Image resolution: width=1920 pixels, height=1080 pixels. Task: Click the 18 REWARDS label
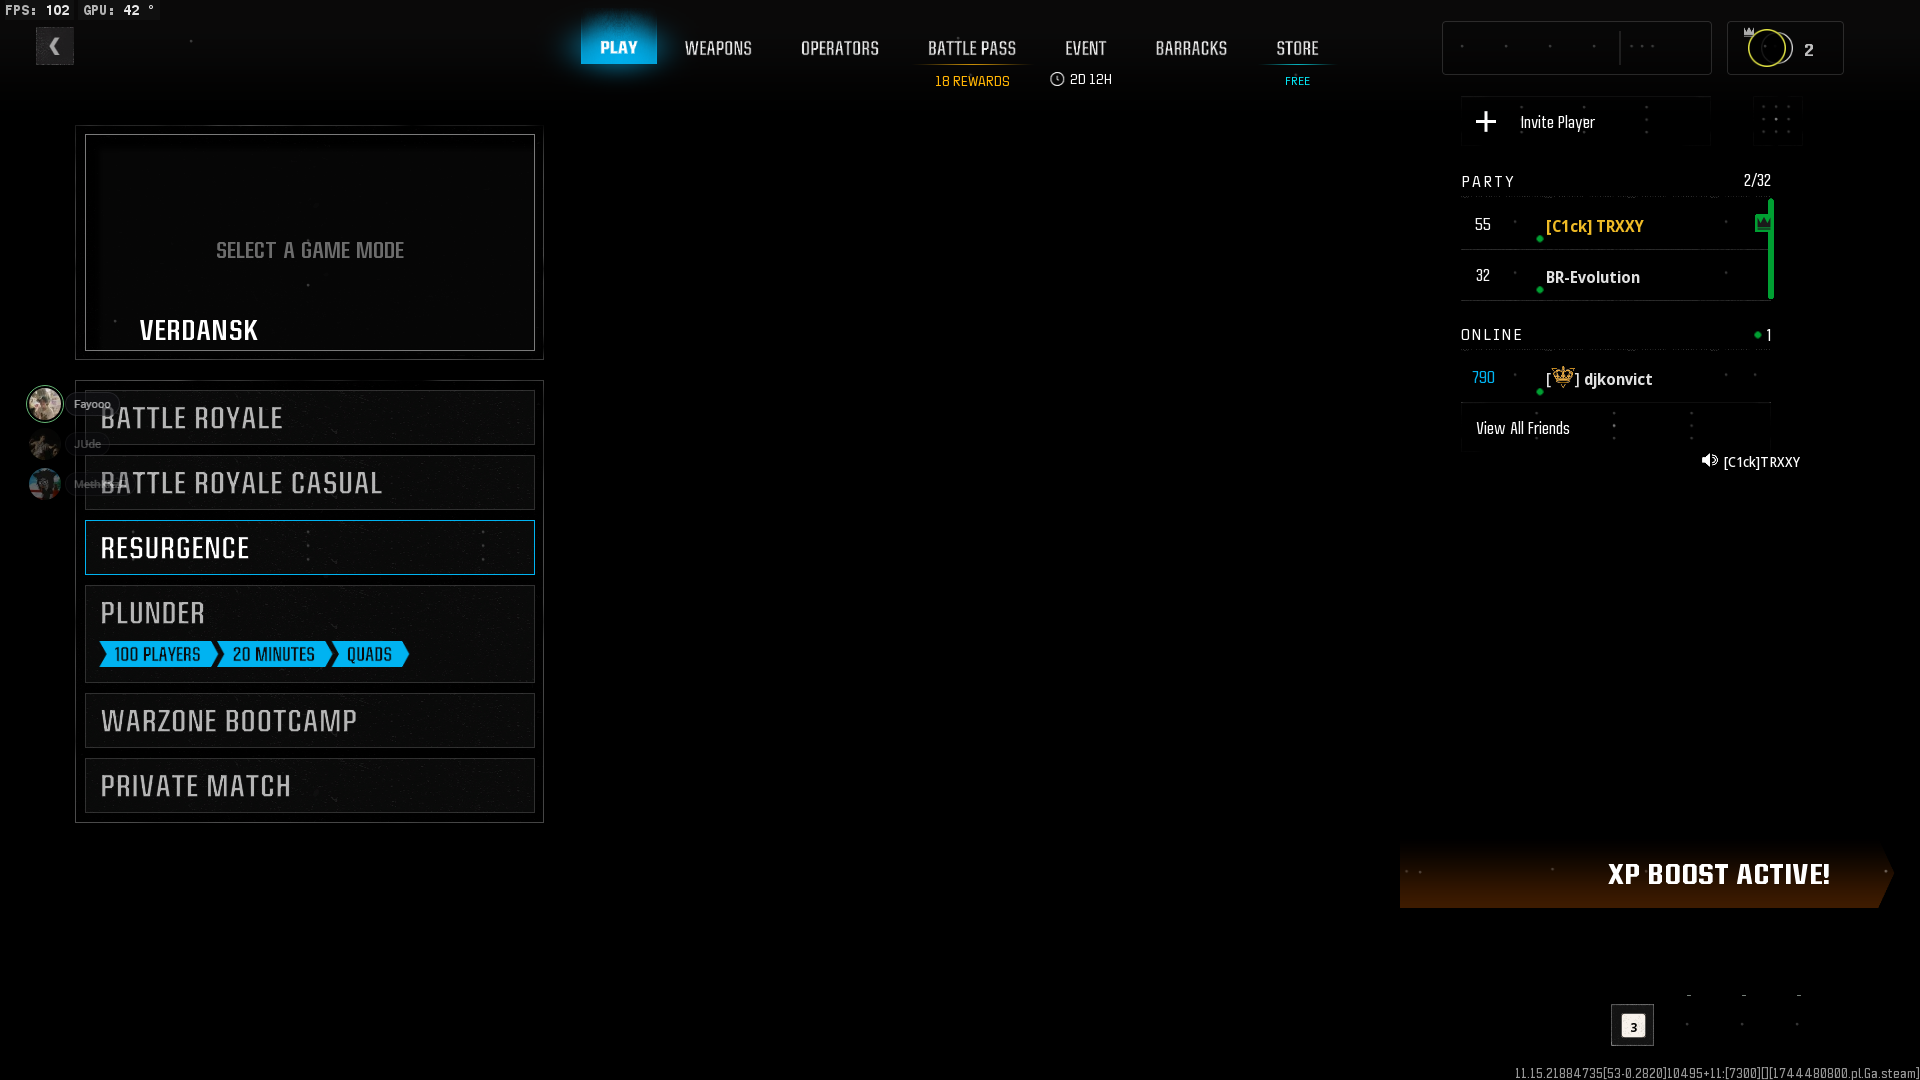tap(972, 81)
